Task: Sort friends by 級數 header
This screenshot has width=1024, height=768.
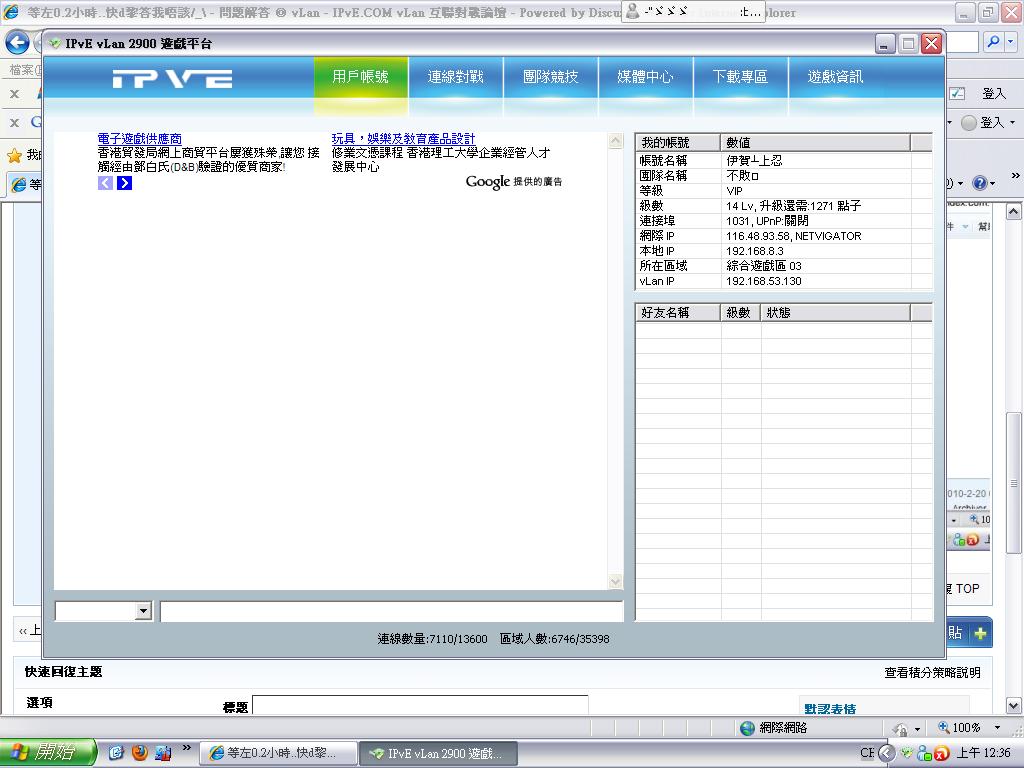Action: pyautogui.click(x=741, y=313)
